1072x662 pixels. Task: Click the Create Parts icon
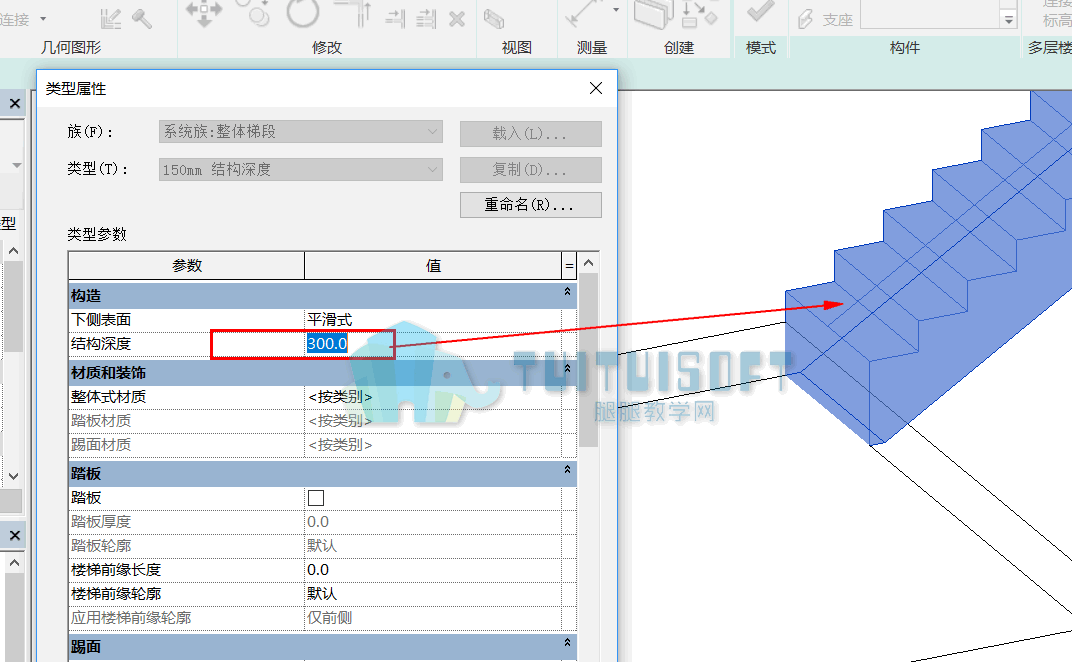point(699,14)
